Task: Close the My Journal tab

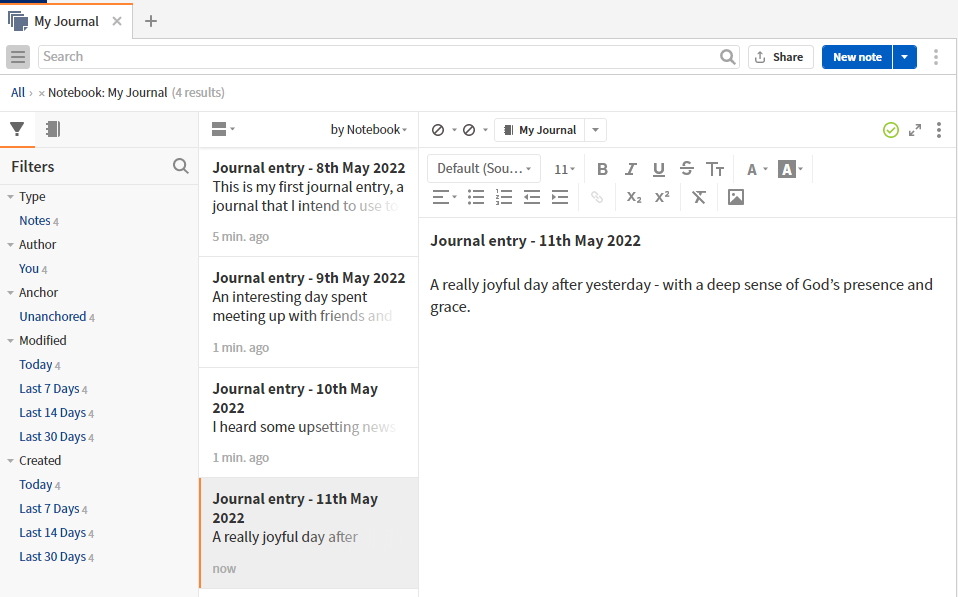Action: coord(117,21)
